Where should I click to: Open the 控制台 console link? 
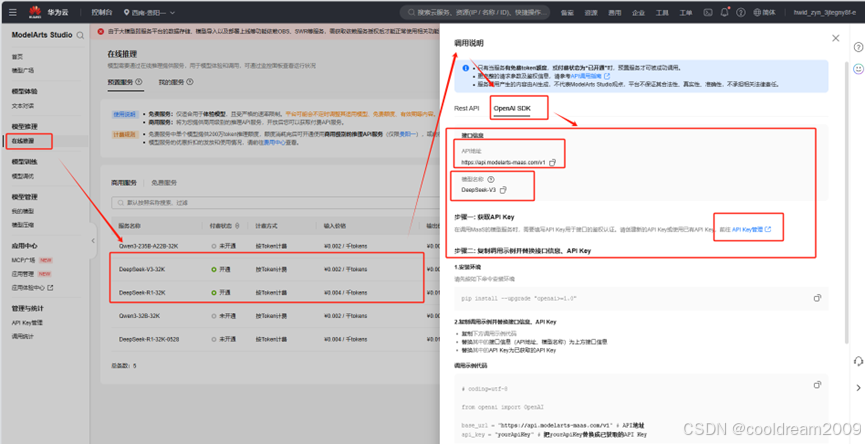coord(102,12)
